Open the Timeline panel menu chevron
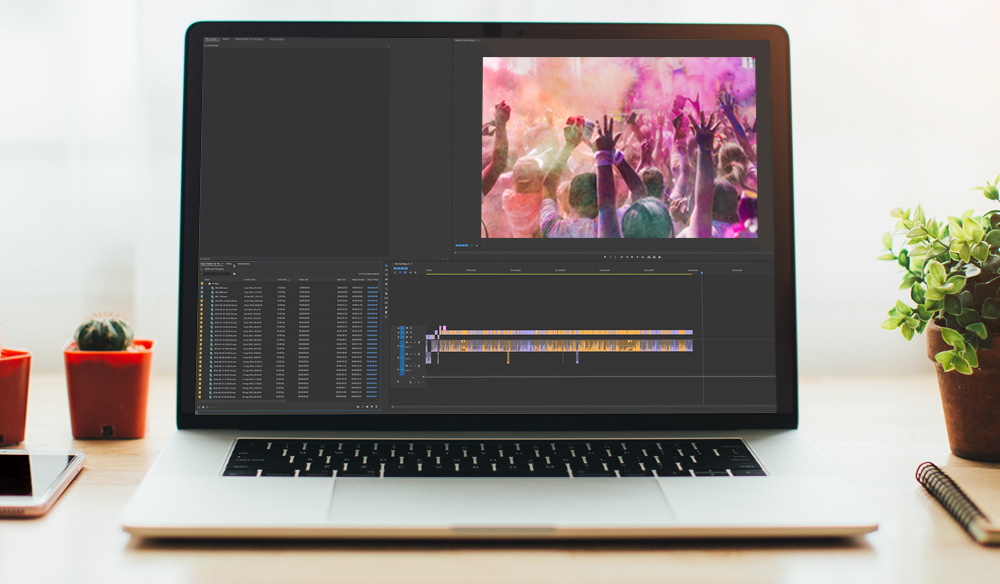 pyautogui.click(x=411, y=264)
